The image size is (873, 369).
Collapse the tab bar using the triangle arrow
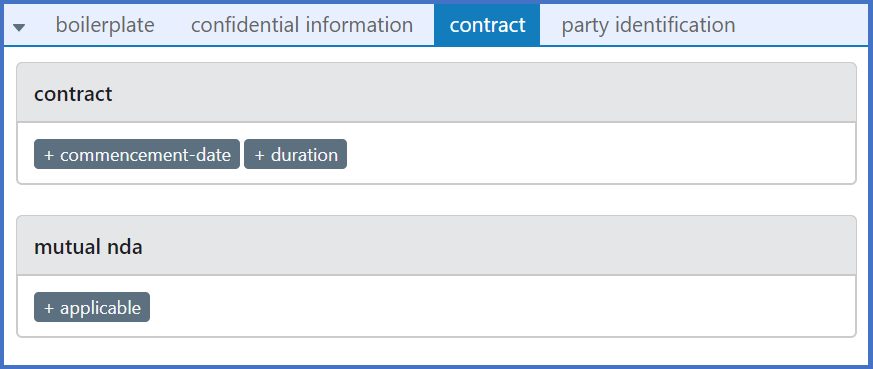click(19, 27)
